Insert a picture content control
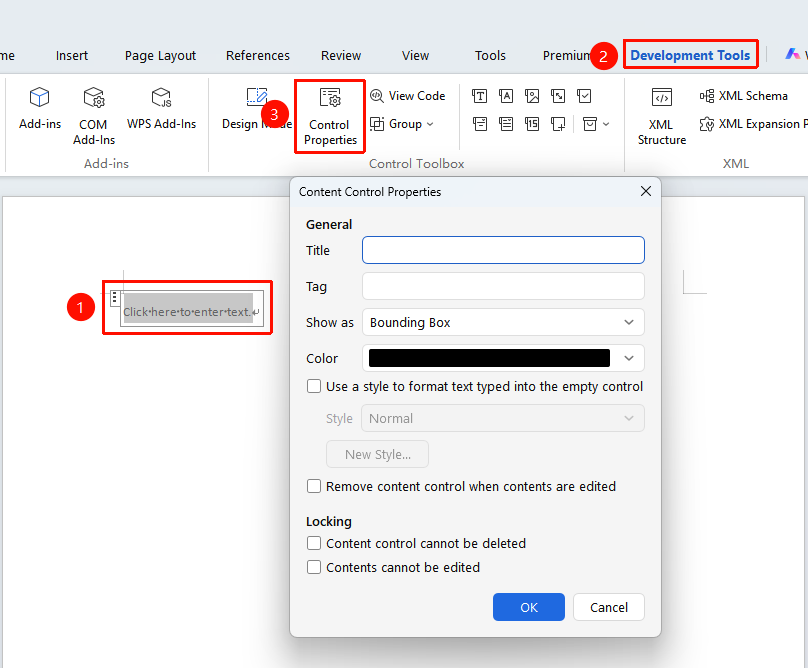 (x=532, y=96)
